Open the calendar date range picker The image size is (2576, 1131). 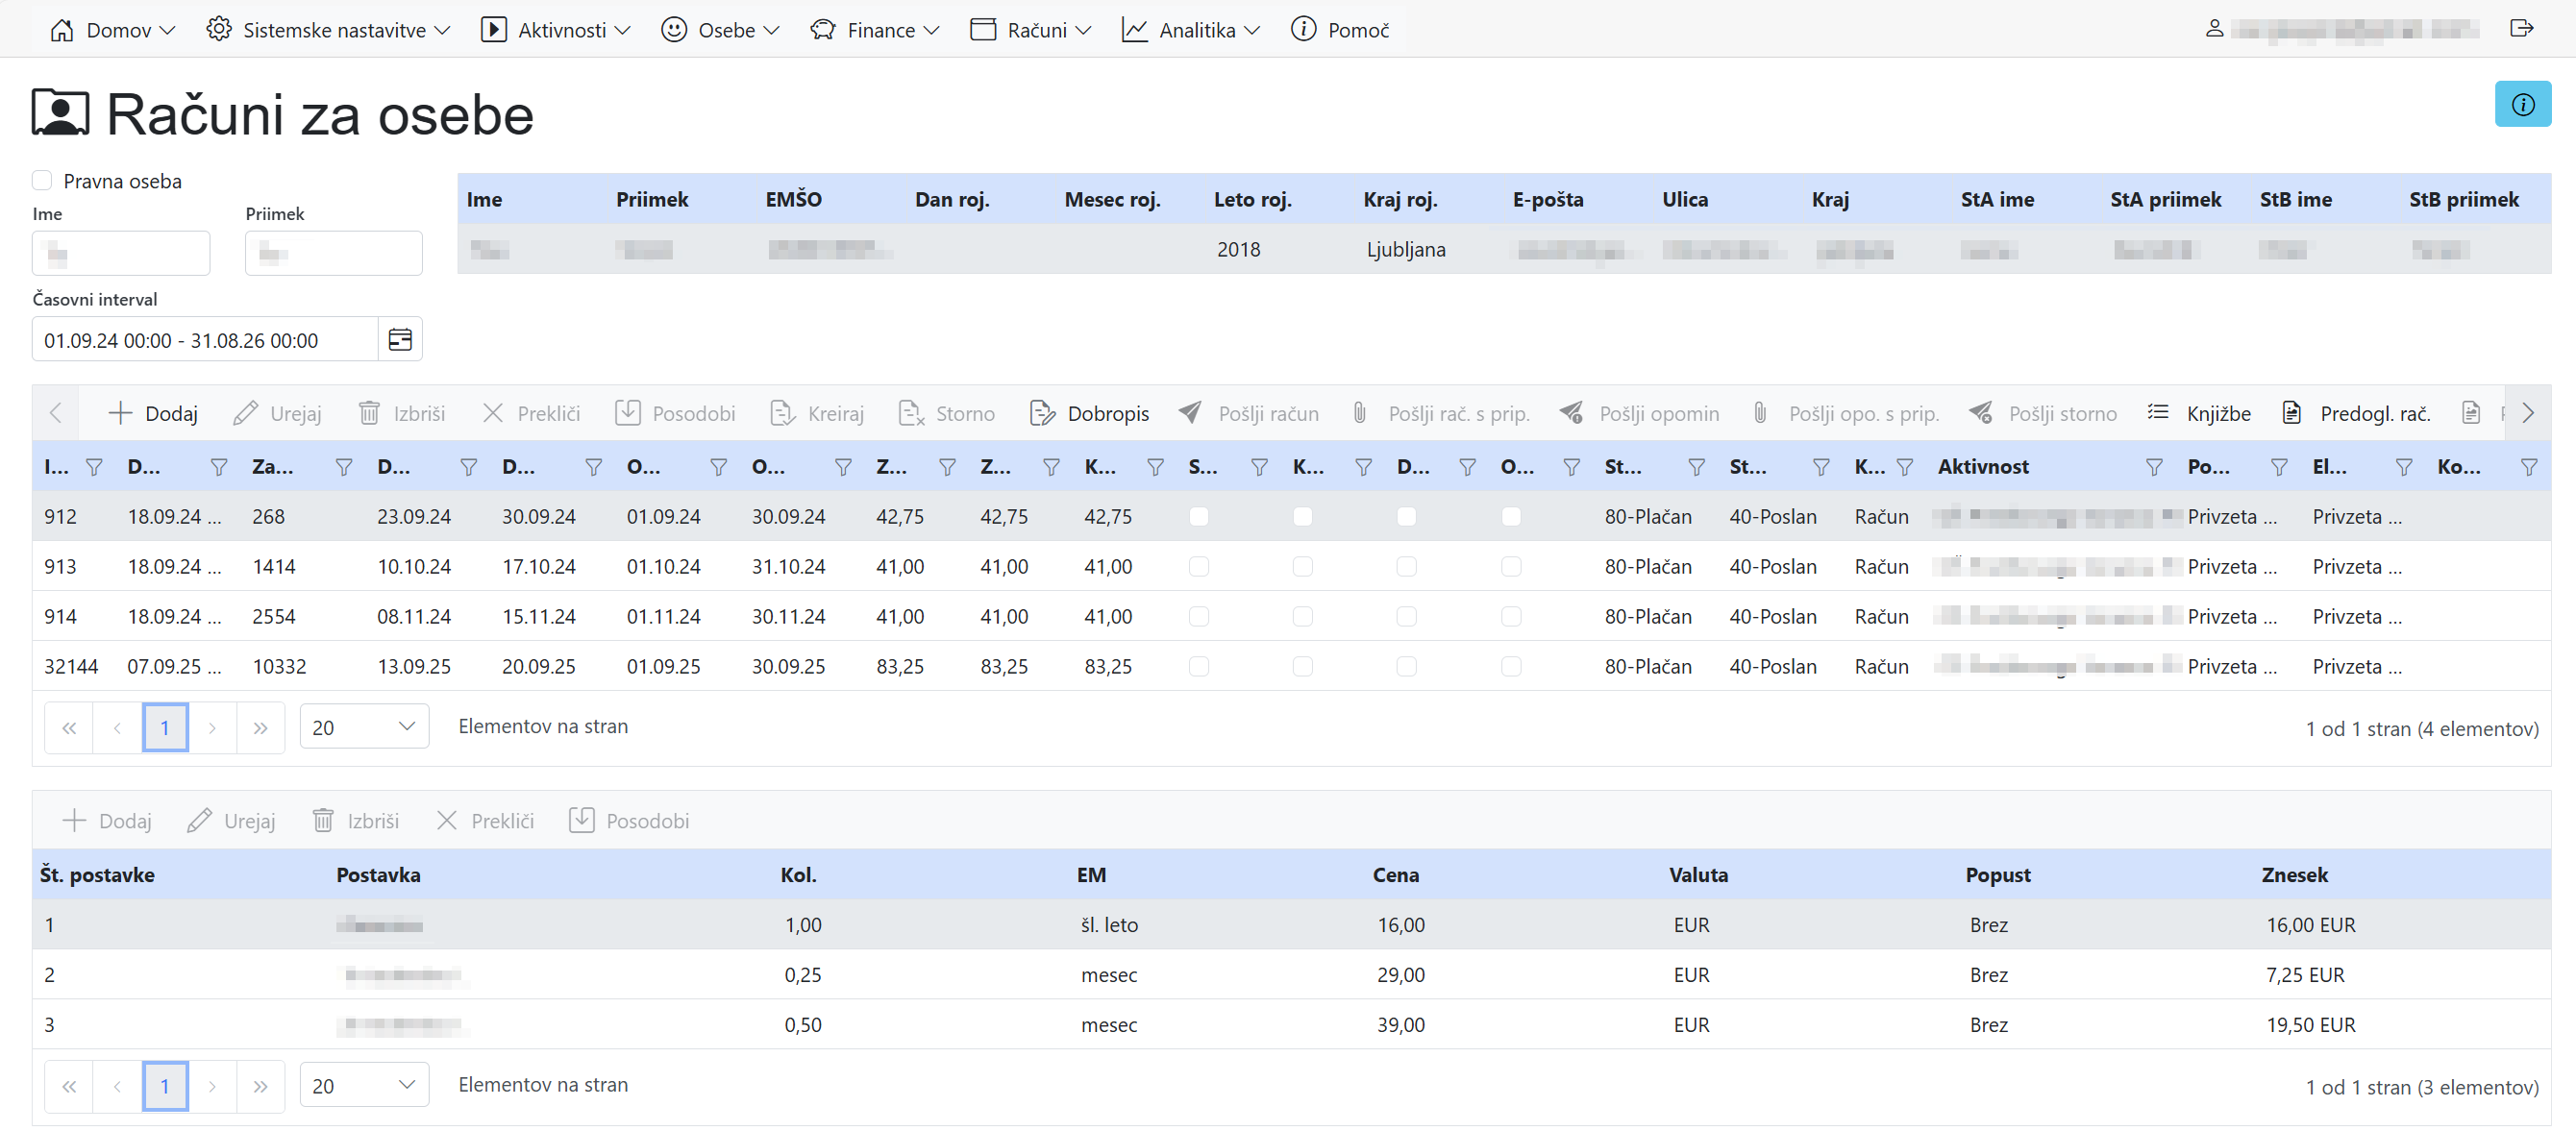point(400,340)
